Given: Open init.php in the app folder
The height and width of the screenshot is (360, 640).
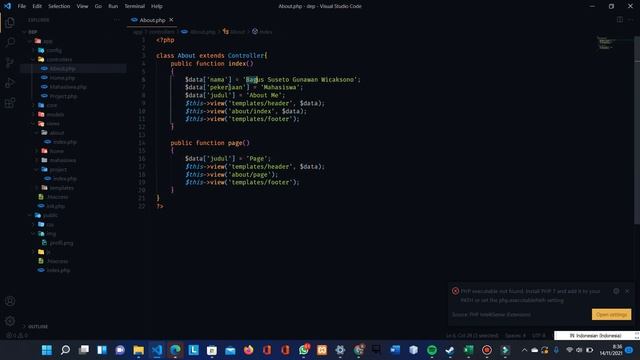Looking at the screenshot, I should tap(56, 206).
